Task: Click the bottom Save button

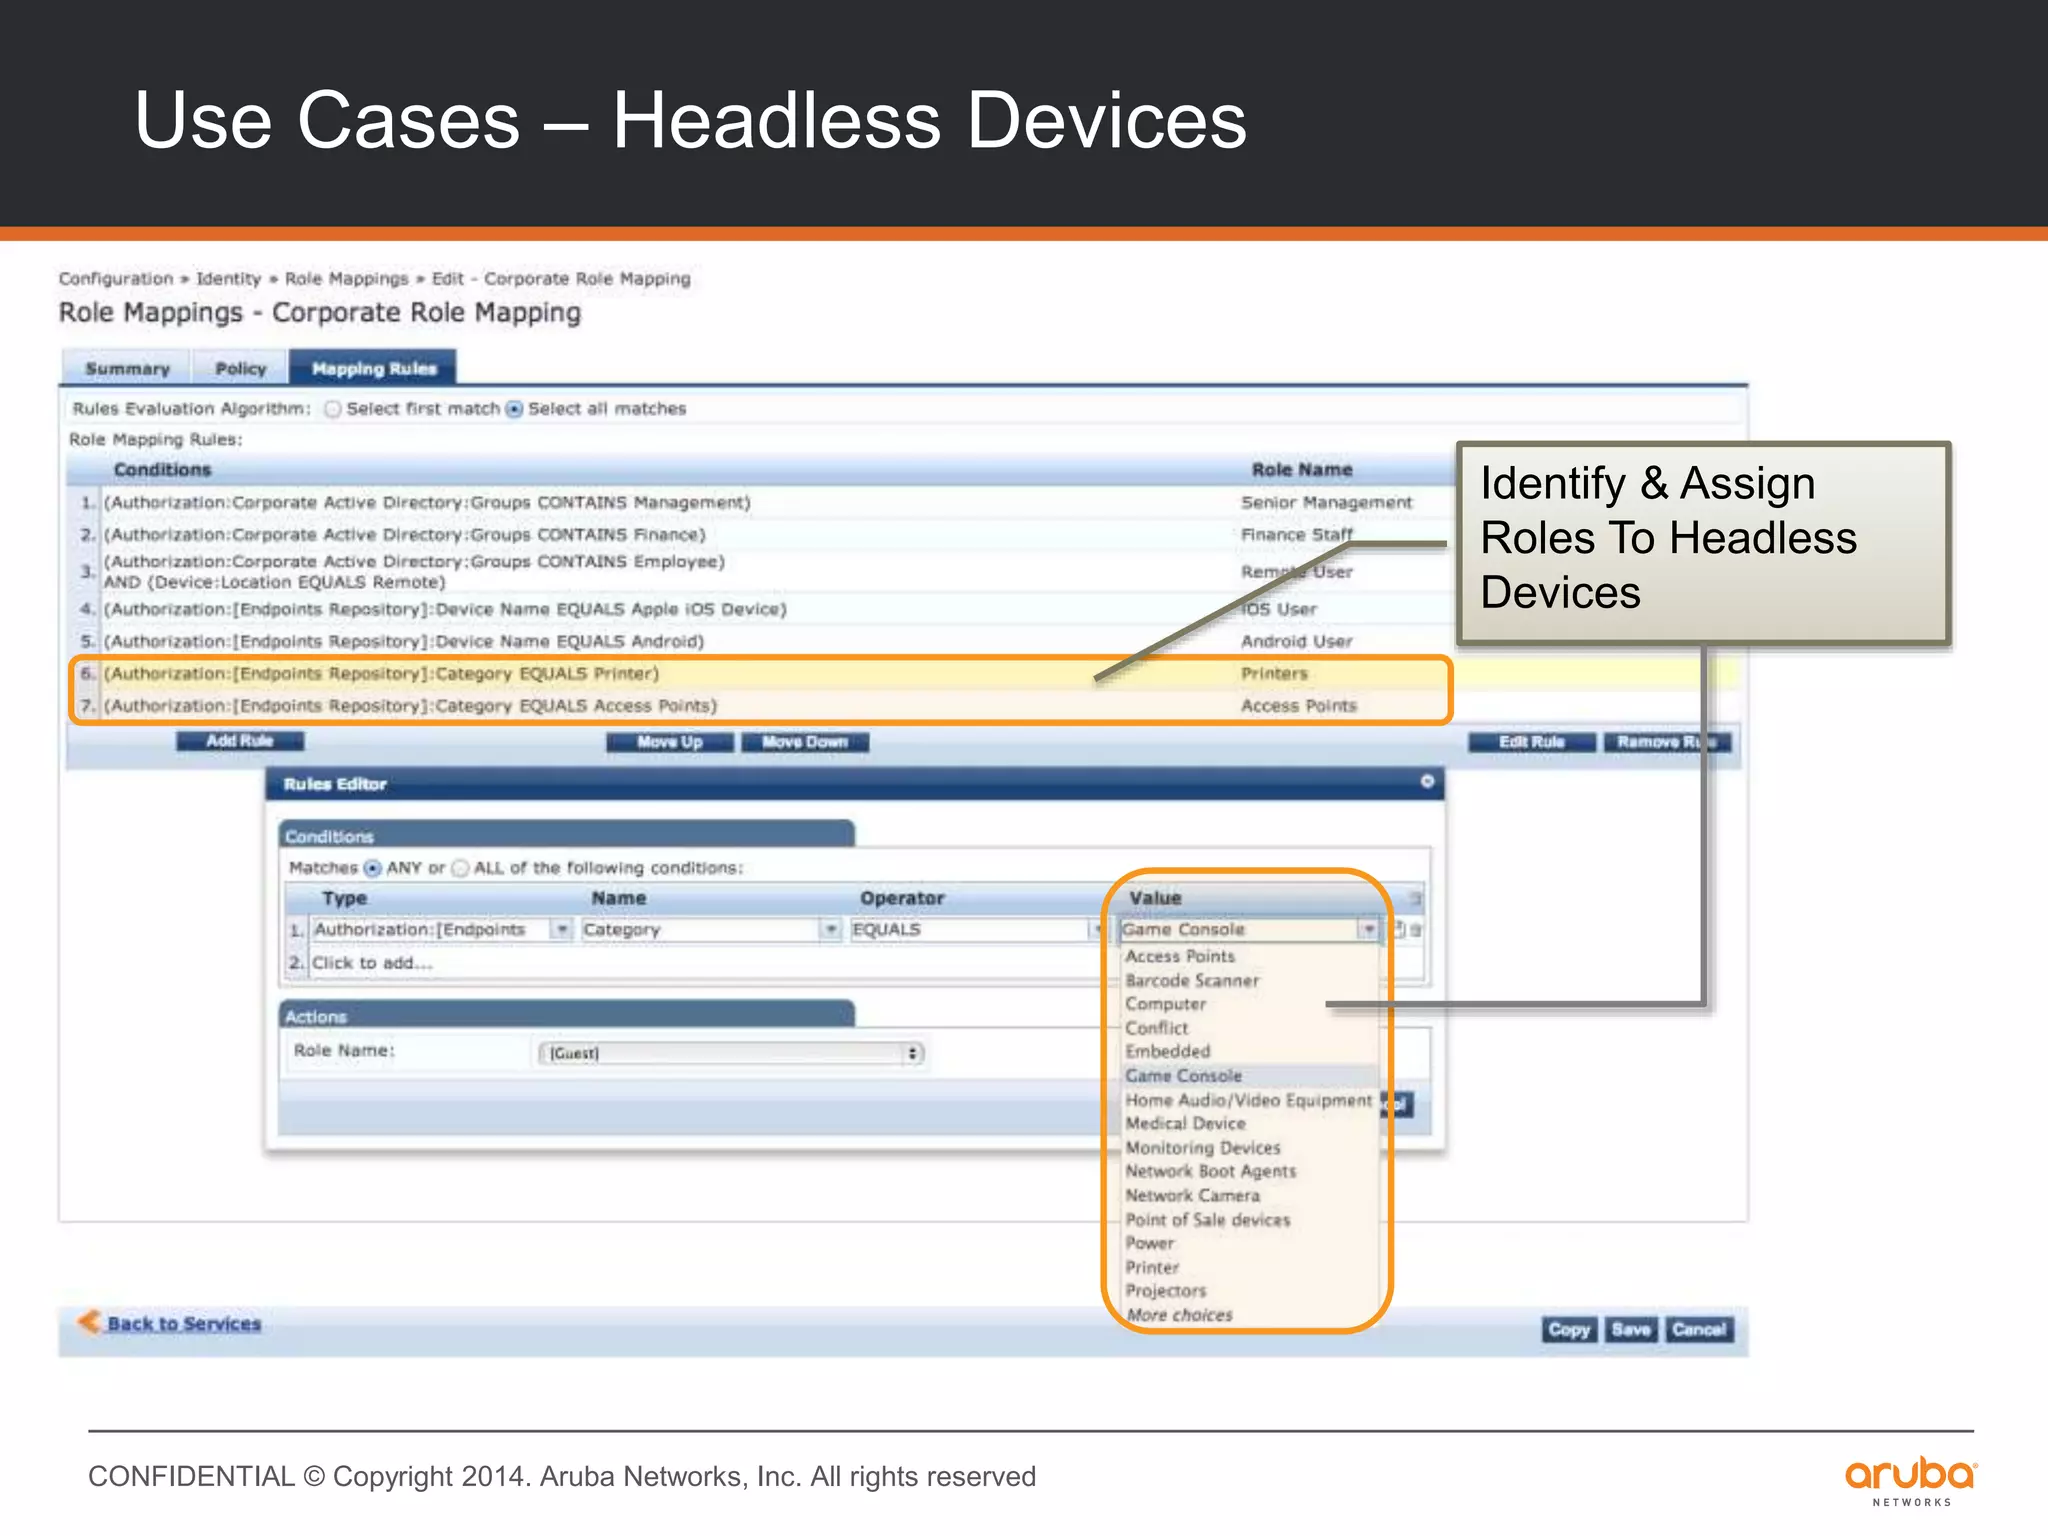Action: tap(1631, 1330)
